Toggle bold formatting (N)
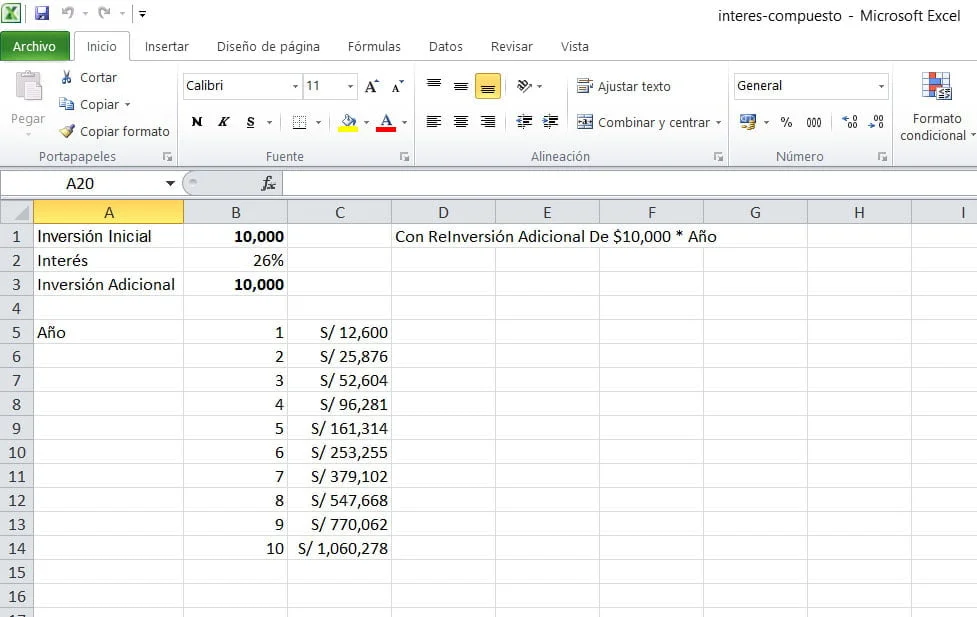977x617 pixels. [x=197, y=122]
